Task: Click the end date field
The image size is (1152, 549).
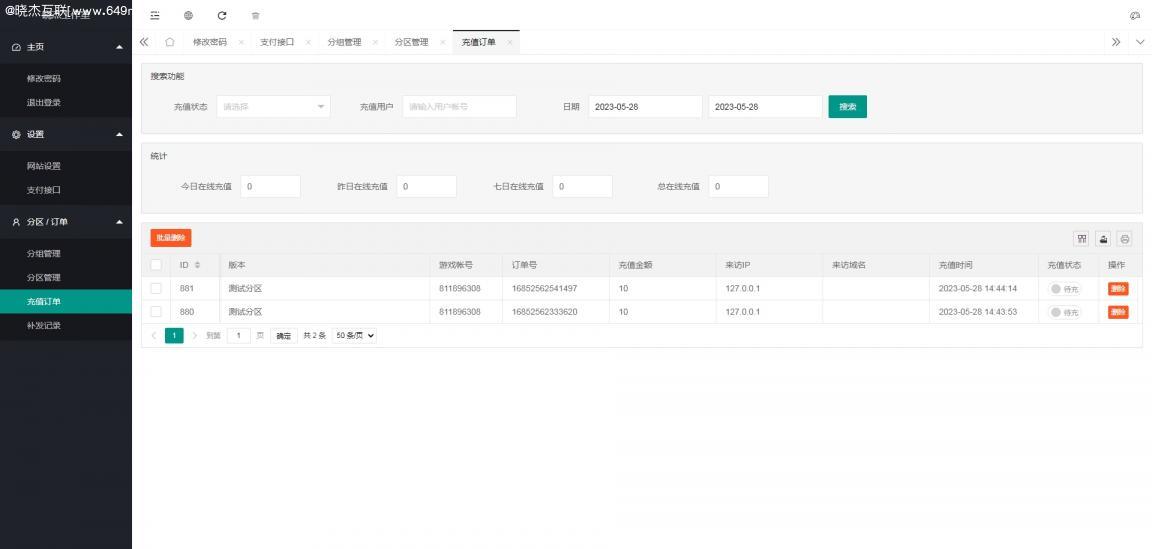Action: pyautogui.click(x=766, y=107)
